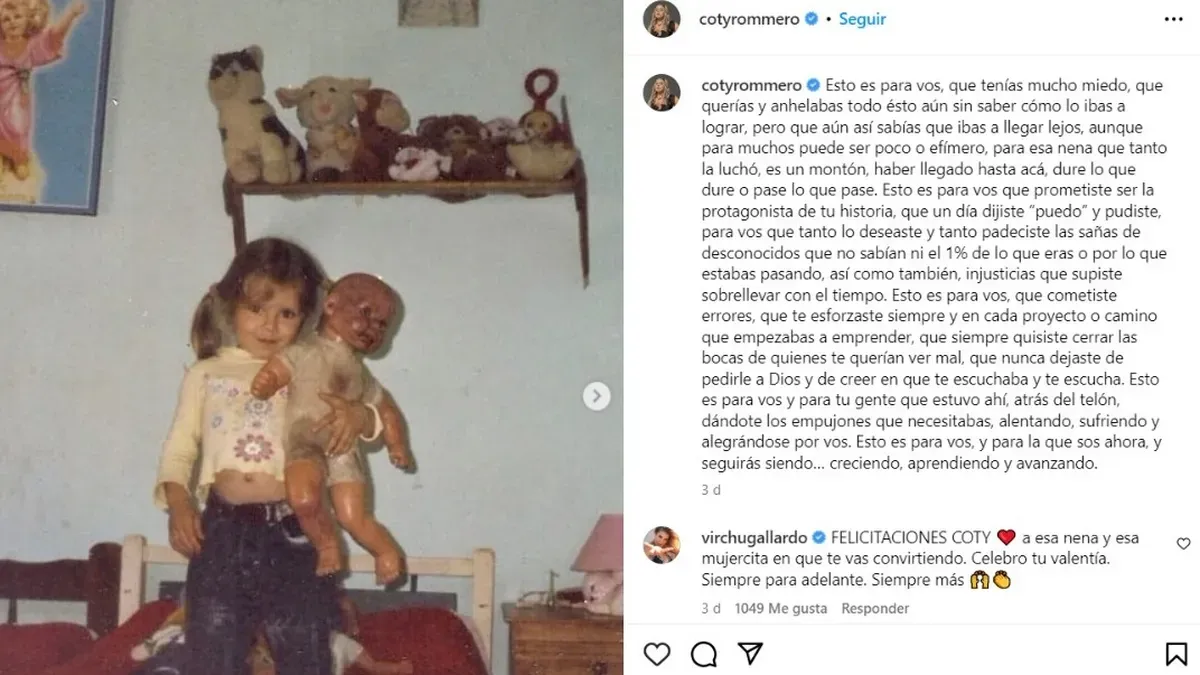View the 1049 Me gusta likes list
This screenshot has height=675, width=1200.
(x=780, y=608)
